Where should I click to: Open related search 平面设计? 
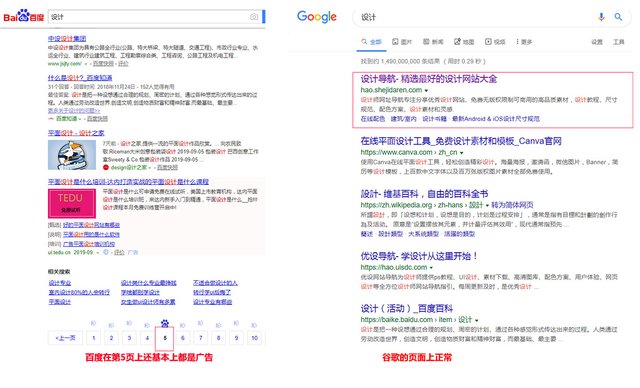pos(60,302)
